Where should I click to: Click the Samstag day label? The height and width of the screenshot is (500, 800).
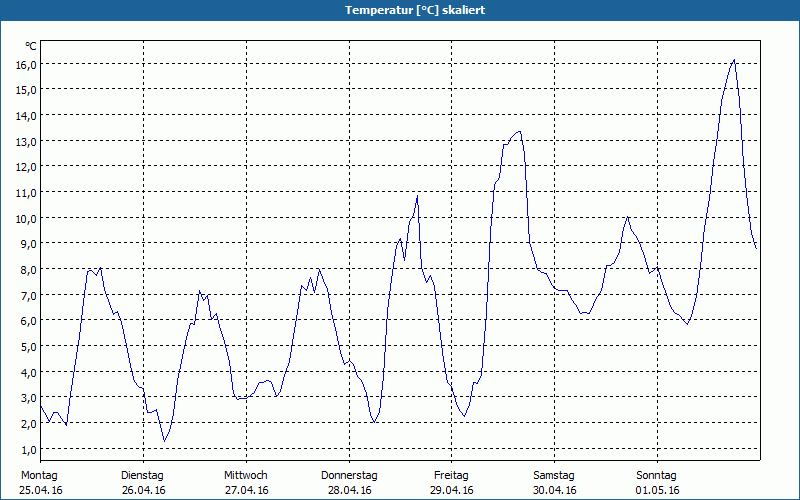click(554, 475)
